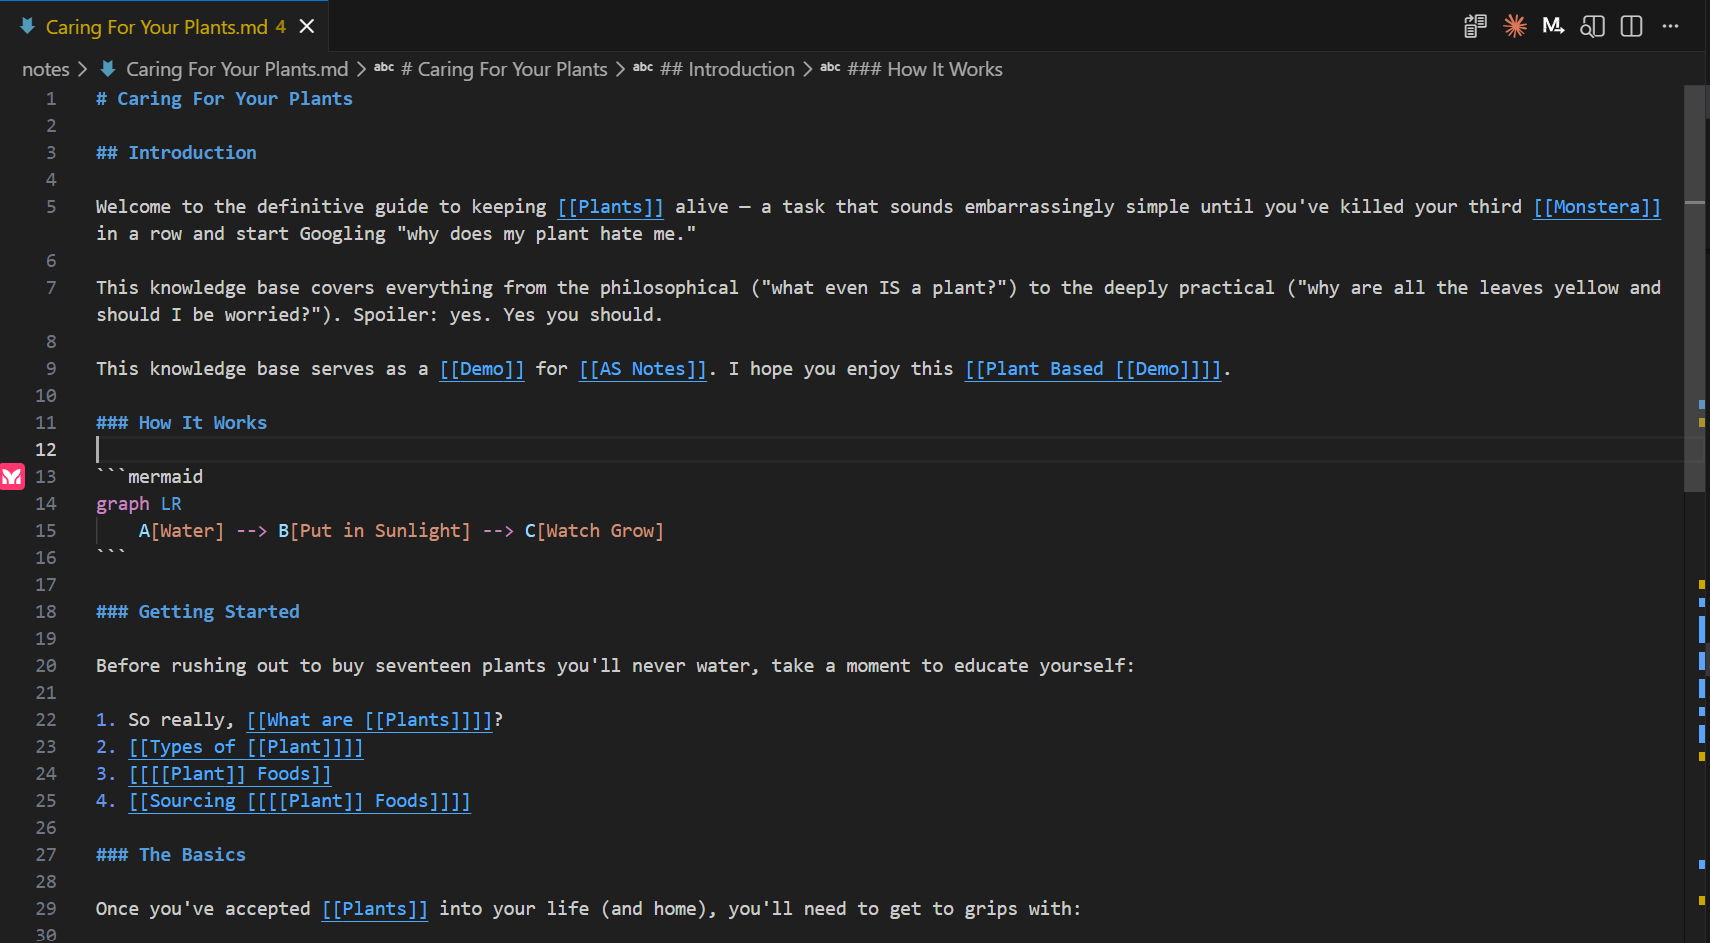Follow the AS Notes wiki link
Image resolution: width=1710 pixels, height=943 pixels.
coord(642,368)
